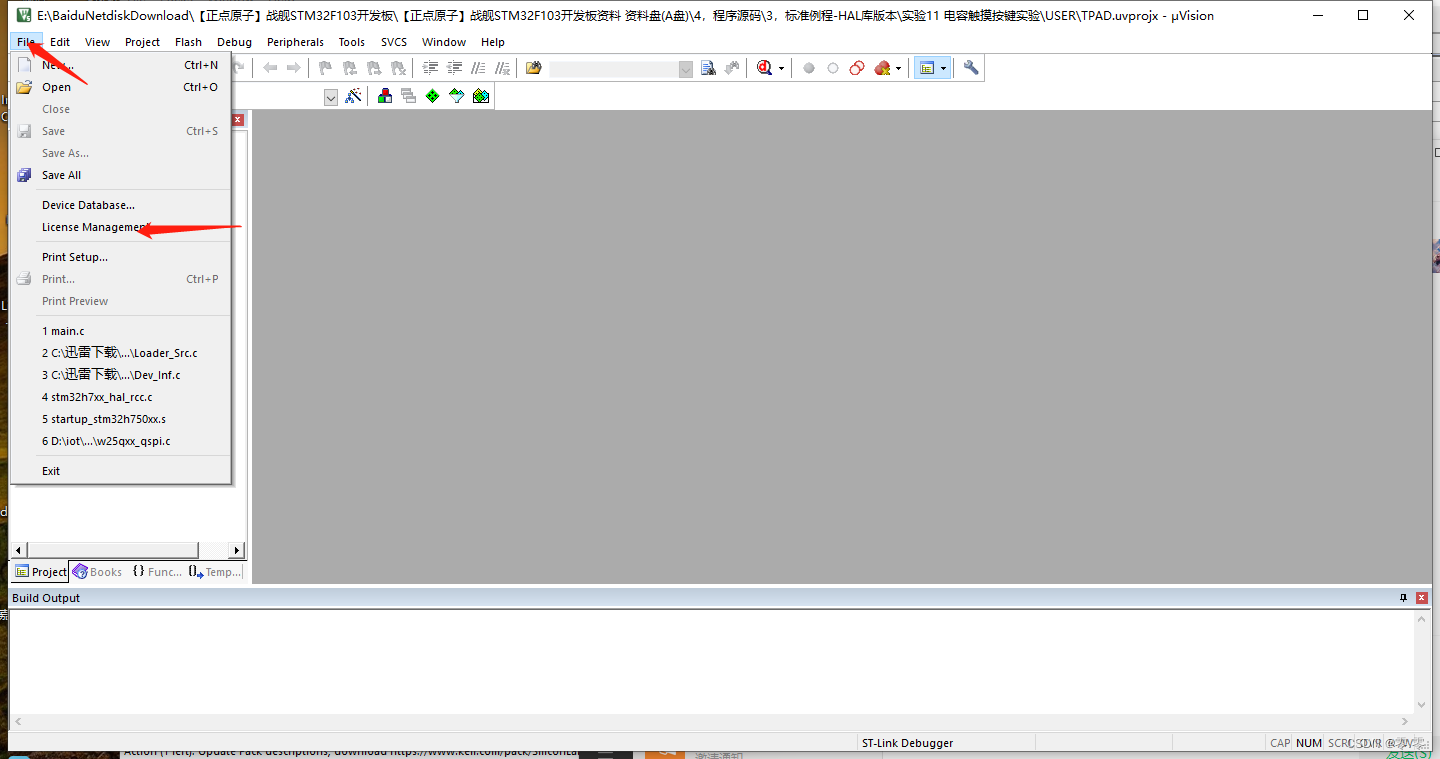This screenshot has width=1440, height=759.
Task: Open License Management... menu entry
Action: [x=121, y=227]
